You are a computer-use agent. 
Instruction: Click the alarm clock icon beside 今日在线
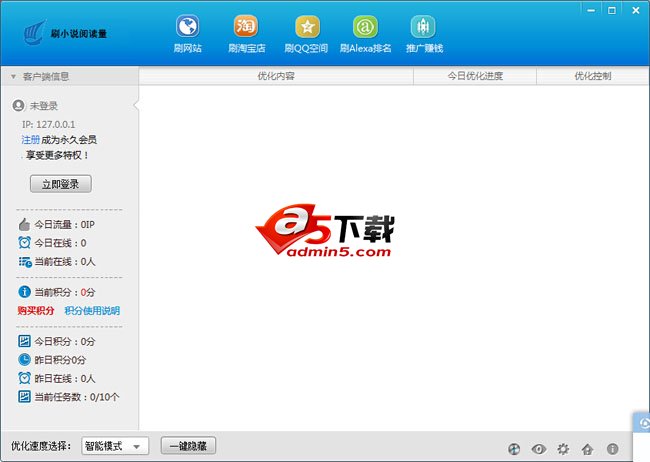coord(24,243)
